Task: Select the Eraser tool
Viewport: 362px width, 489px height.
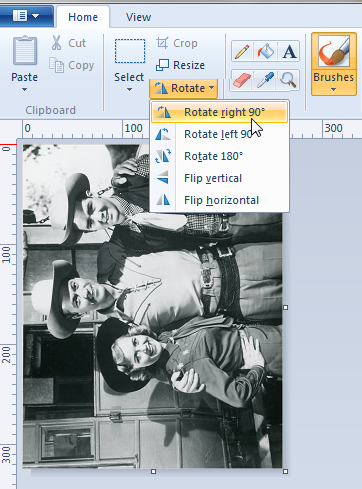Action: click(242, 80)
